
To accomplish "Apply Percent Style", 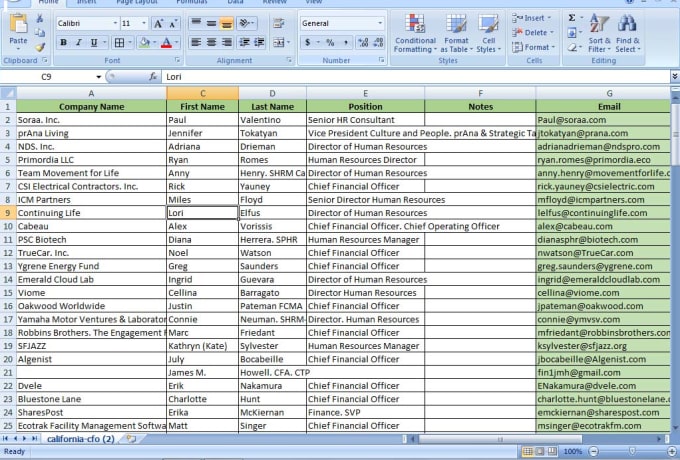I will point(330,42).
